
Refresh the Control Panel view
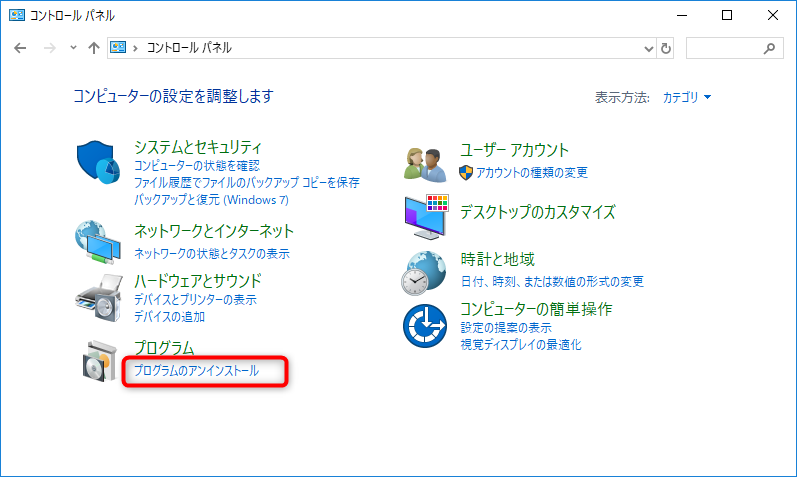click(666, 48)
